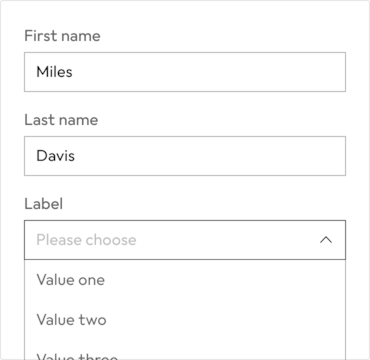Place cursor on the text 'Davis'
Image resolution: width=370 pixels, height=360 pixels.
click(x=55, y=156)
